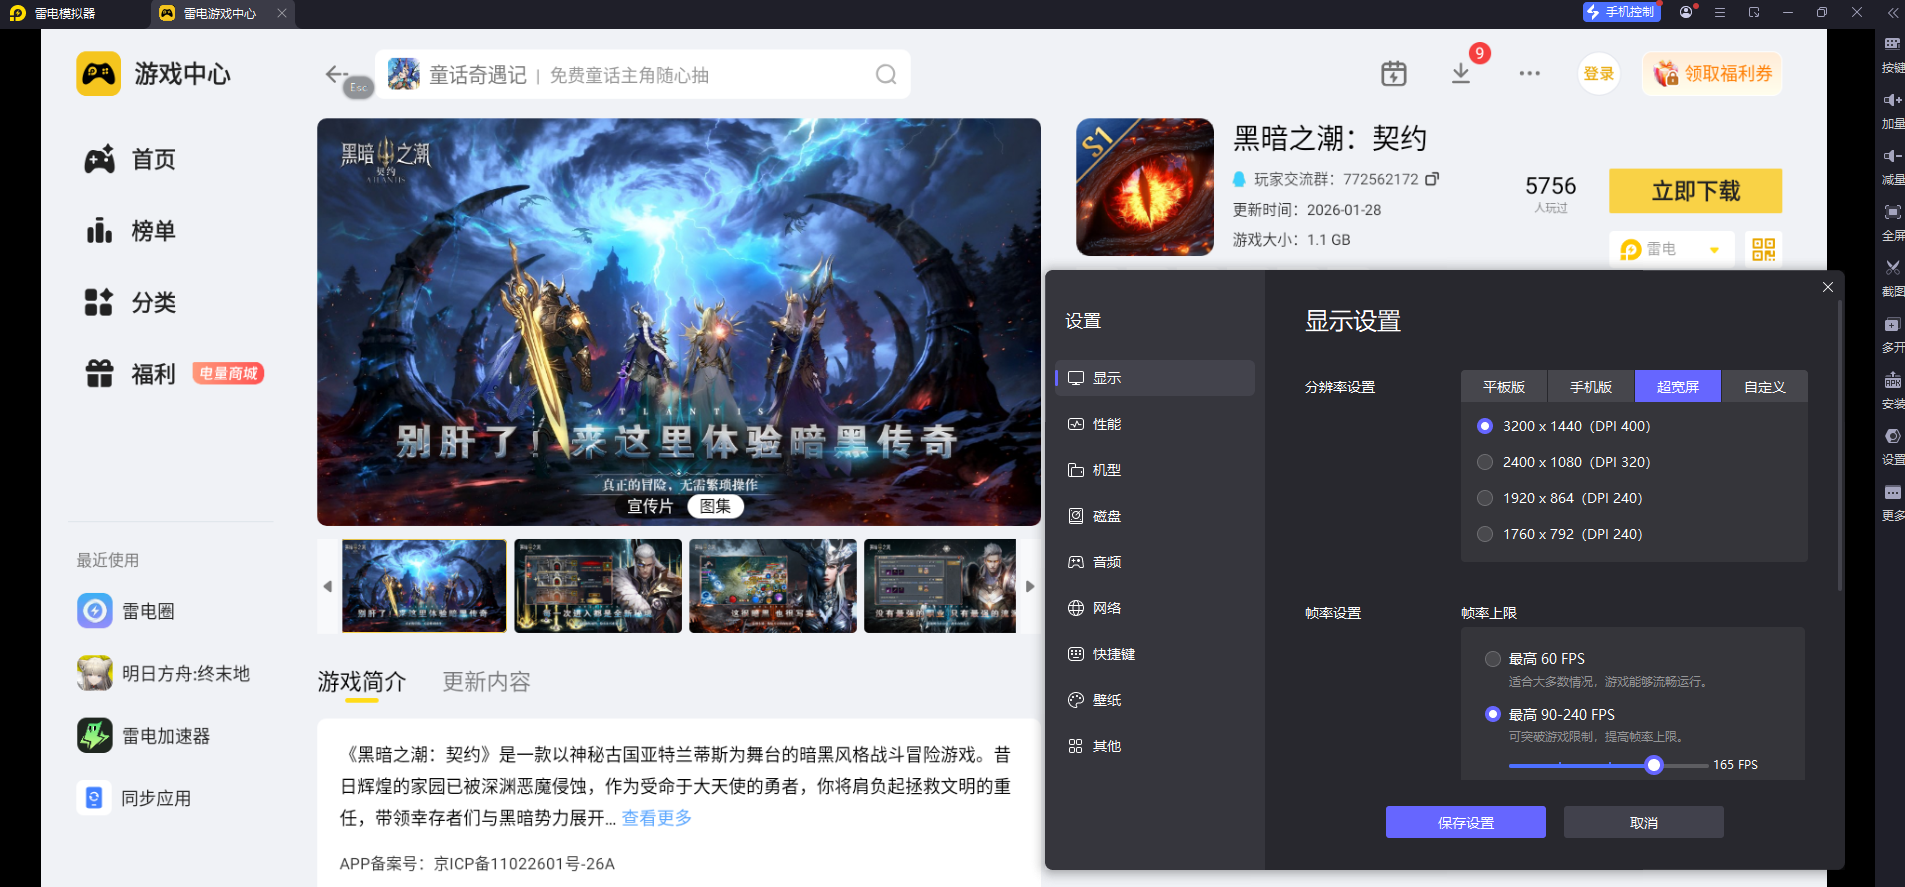The width and height of the screenshot is (1905, 887).
Task: Copy the player group number 772562172
Action: click(1432, 179)
